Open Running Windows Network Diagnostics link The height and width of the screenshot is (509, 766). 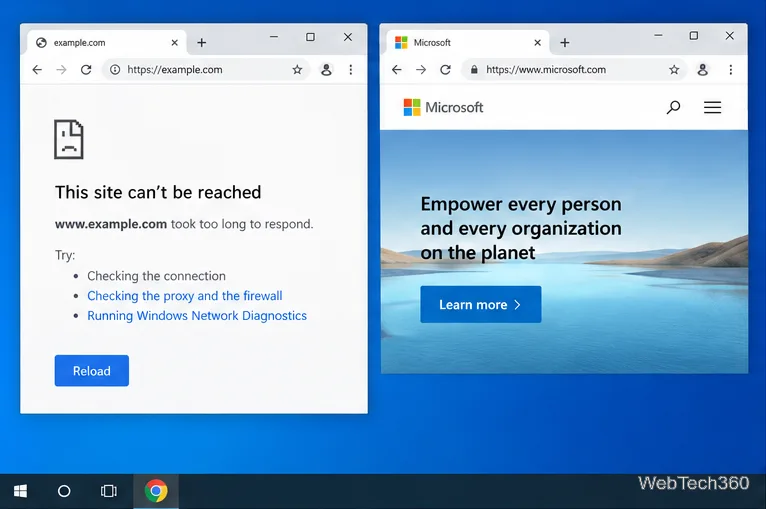pos(197,316)
